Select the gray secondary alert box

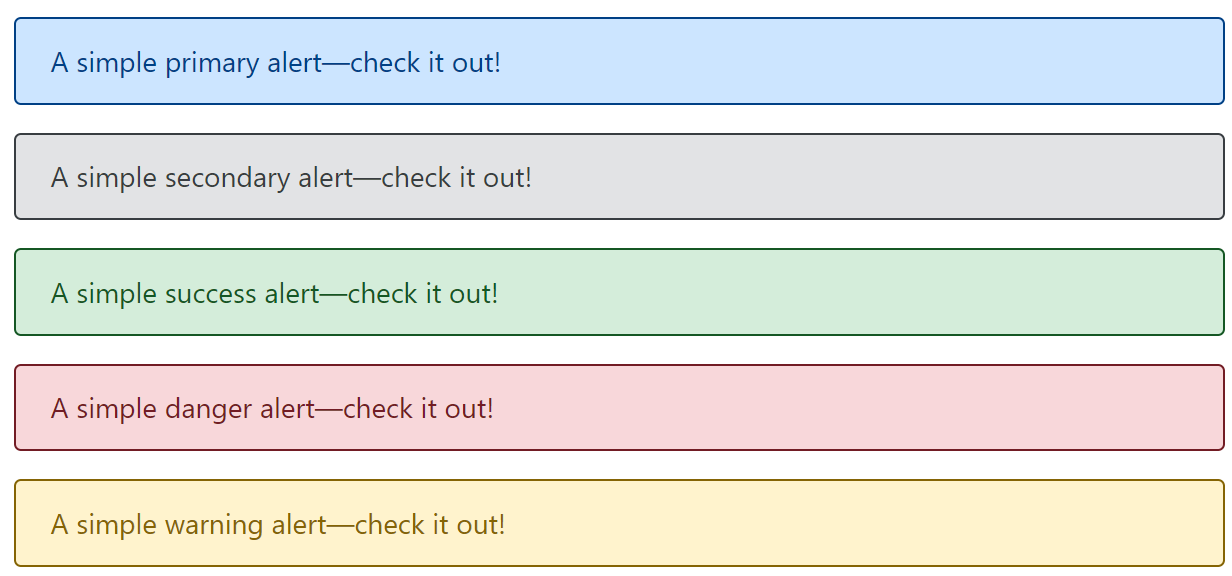click(616, 176)
